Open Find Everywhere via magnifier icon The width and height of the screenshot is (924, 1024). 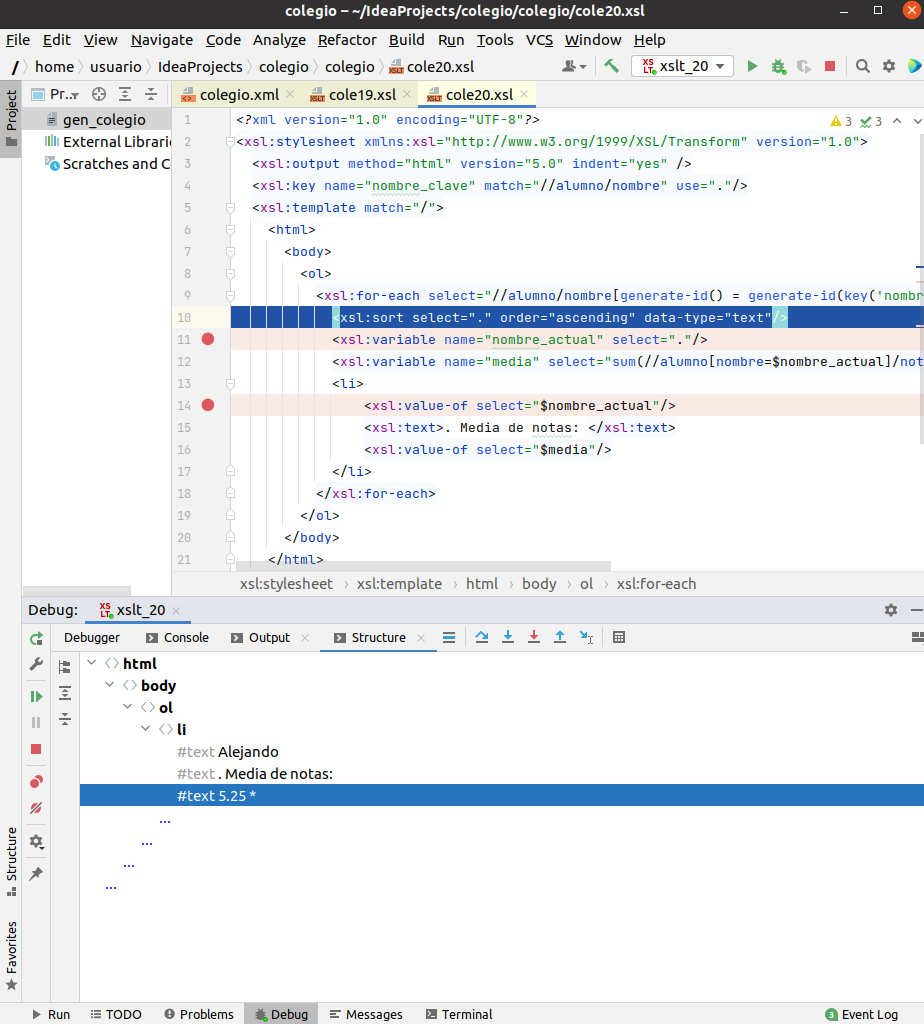pyautogui.click(x=861, y=64)
